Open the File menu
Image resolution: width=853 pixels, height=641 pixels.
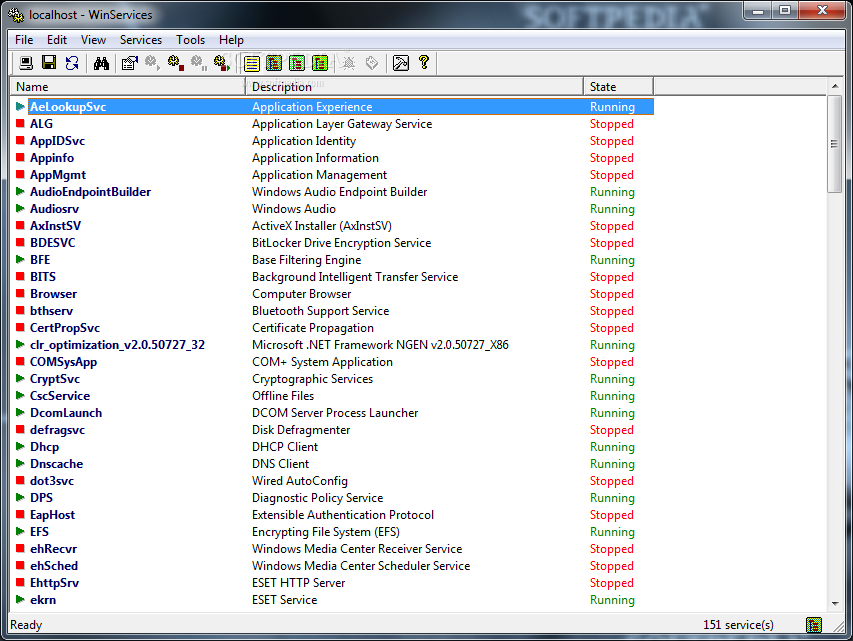click(24, 40)
